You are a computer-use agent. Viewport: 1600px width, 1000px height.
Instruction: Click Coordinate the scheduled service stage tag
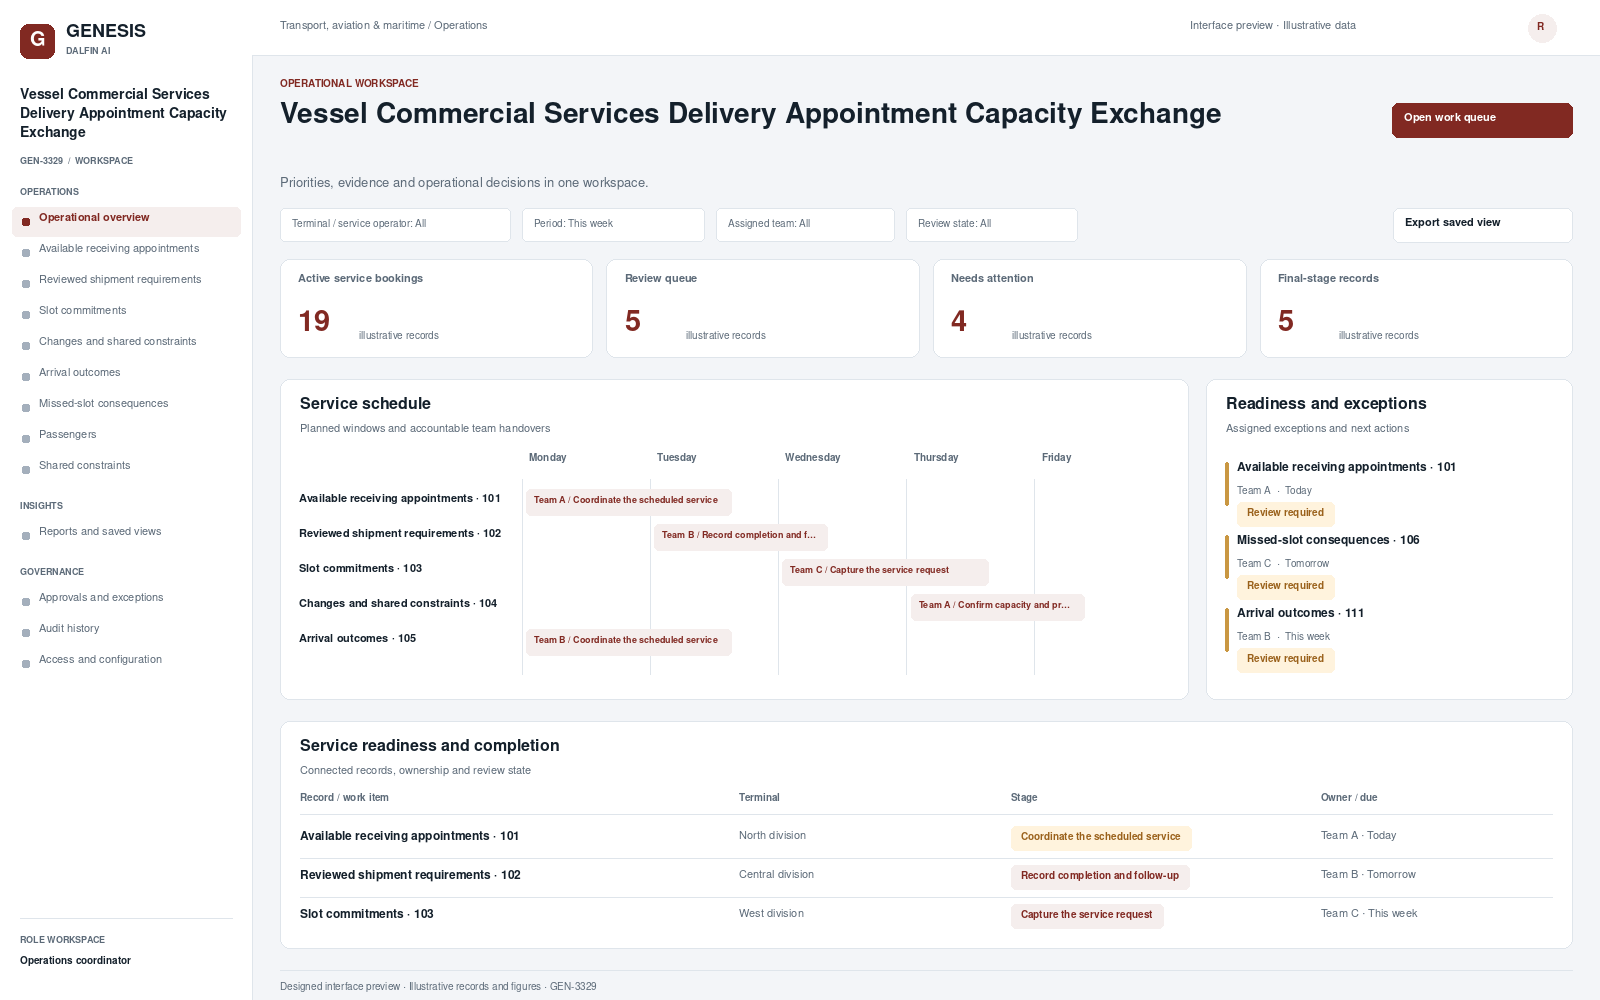(x=1101, y=837)
